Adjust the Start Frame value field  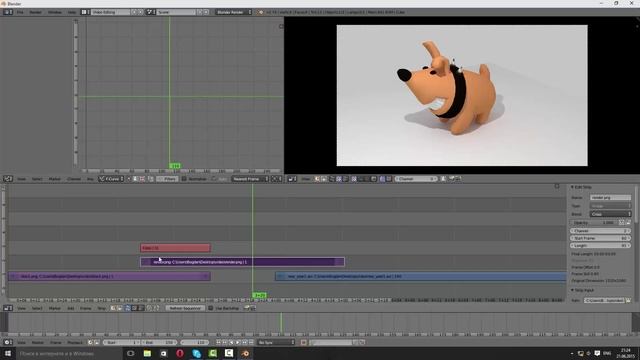600,238
